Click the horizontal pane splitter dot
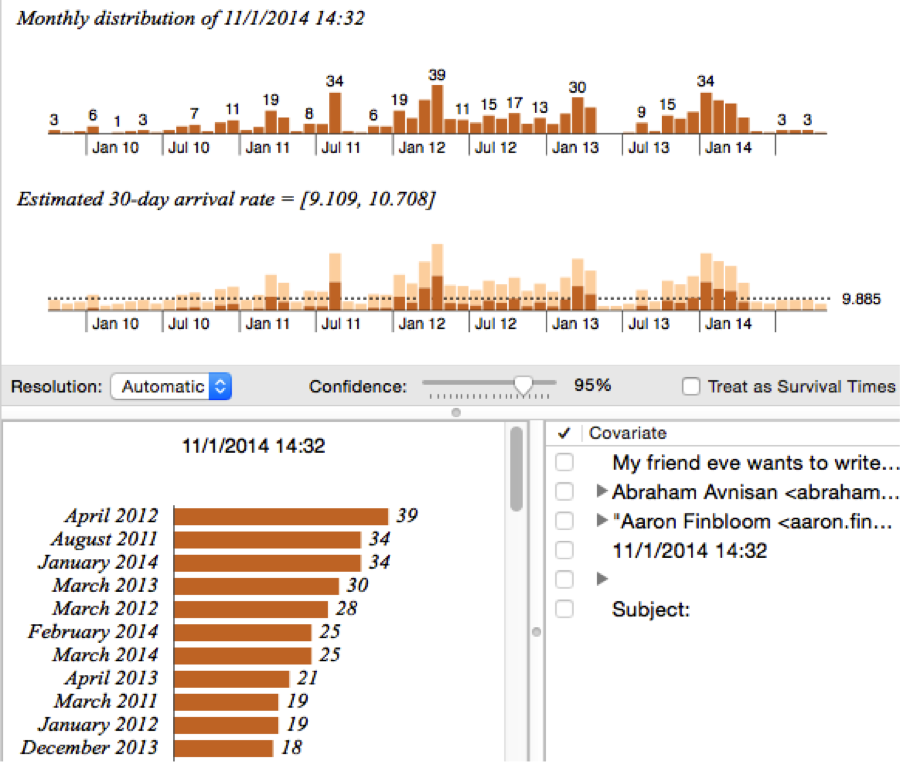The width and height of the screenshot is (900, 762). click(x=456, y=413)
